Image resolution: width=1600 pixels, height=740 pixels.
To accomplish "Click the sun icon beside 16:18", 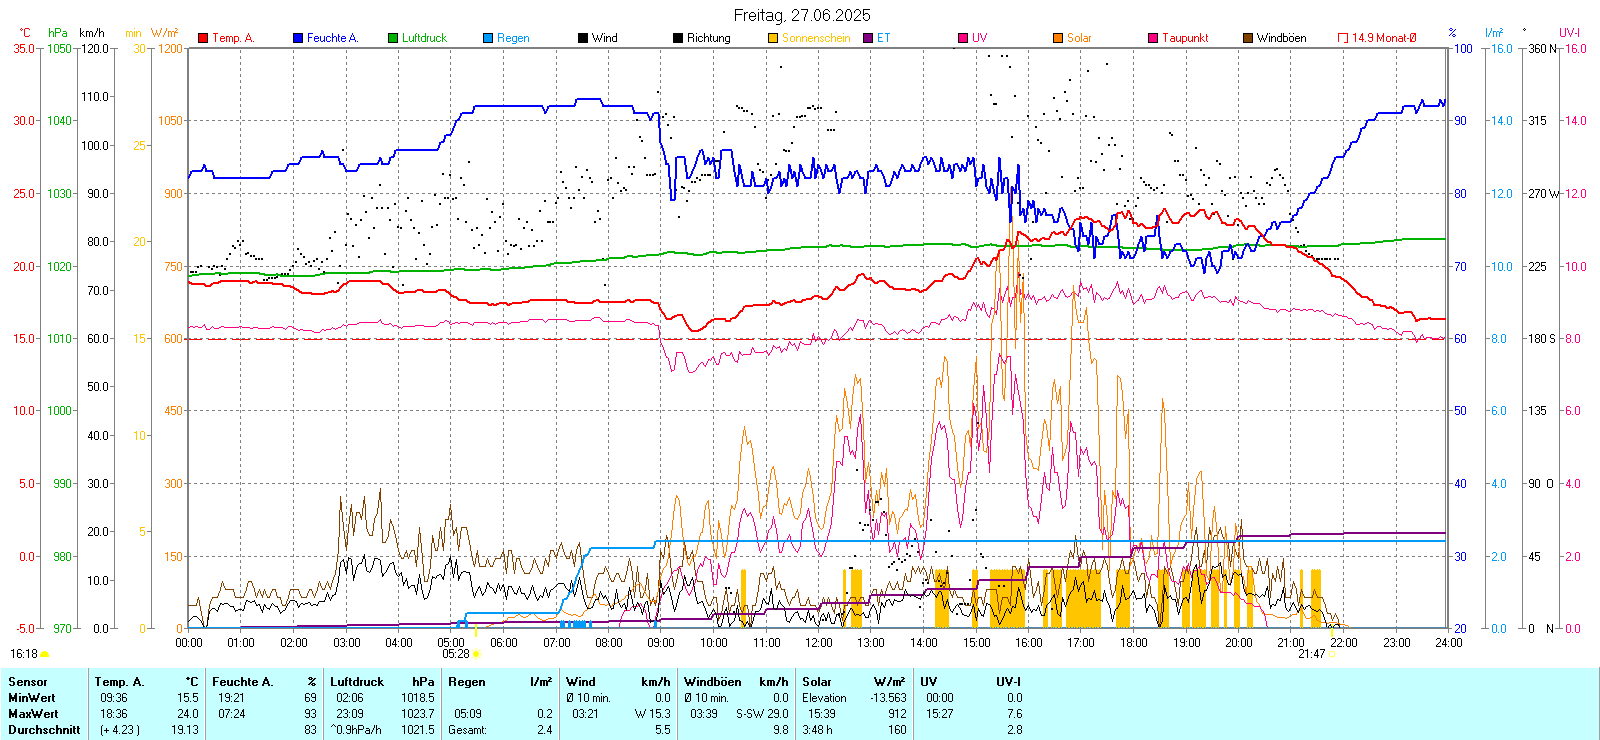I will tap(44, 654).
